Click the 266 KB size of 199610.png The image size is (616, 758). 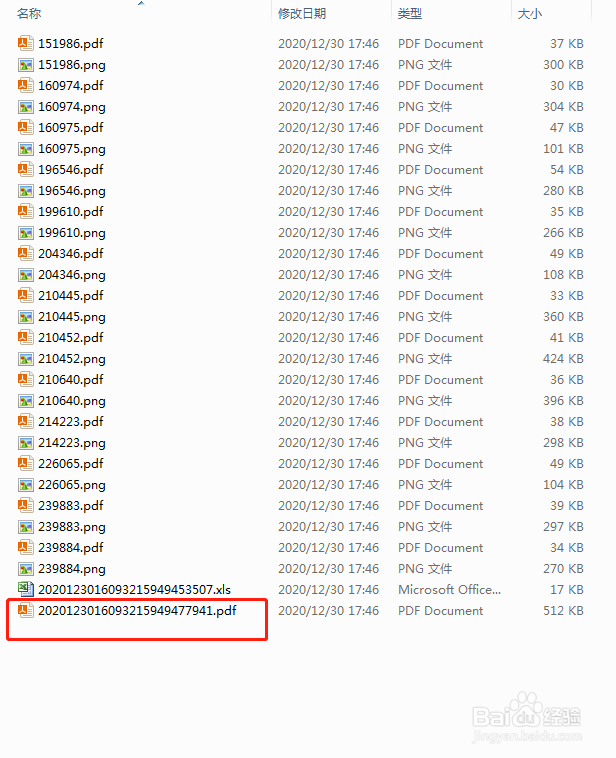click(563, 233)
